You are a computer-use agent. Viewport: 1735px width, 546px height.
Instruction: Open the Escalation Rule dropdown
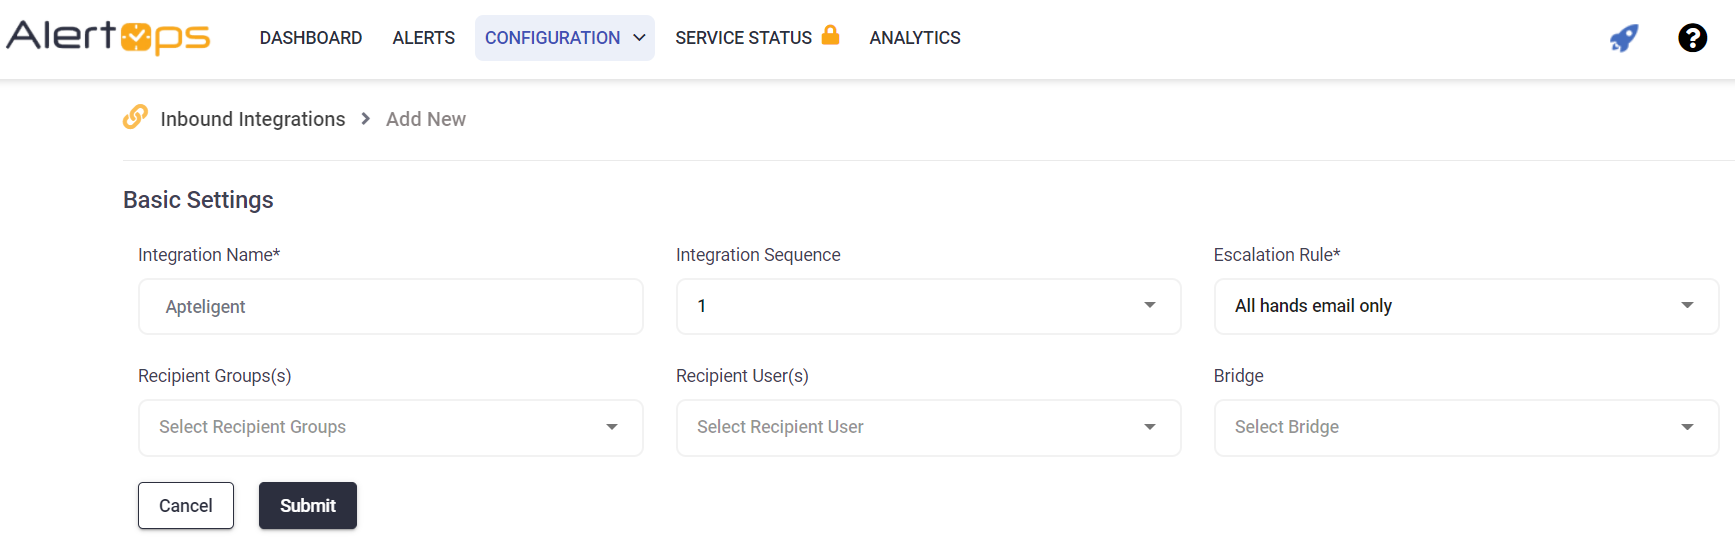pos(1466,306)
